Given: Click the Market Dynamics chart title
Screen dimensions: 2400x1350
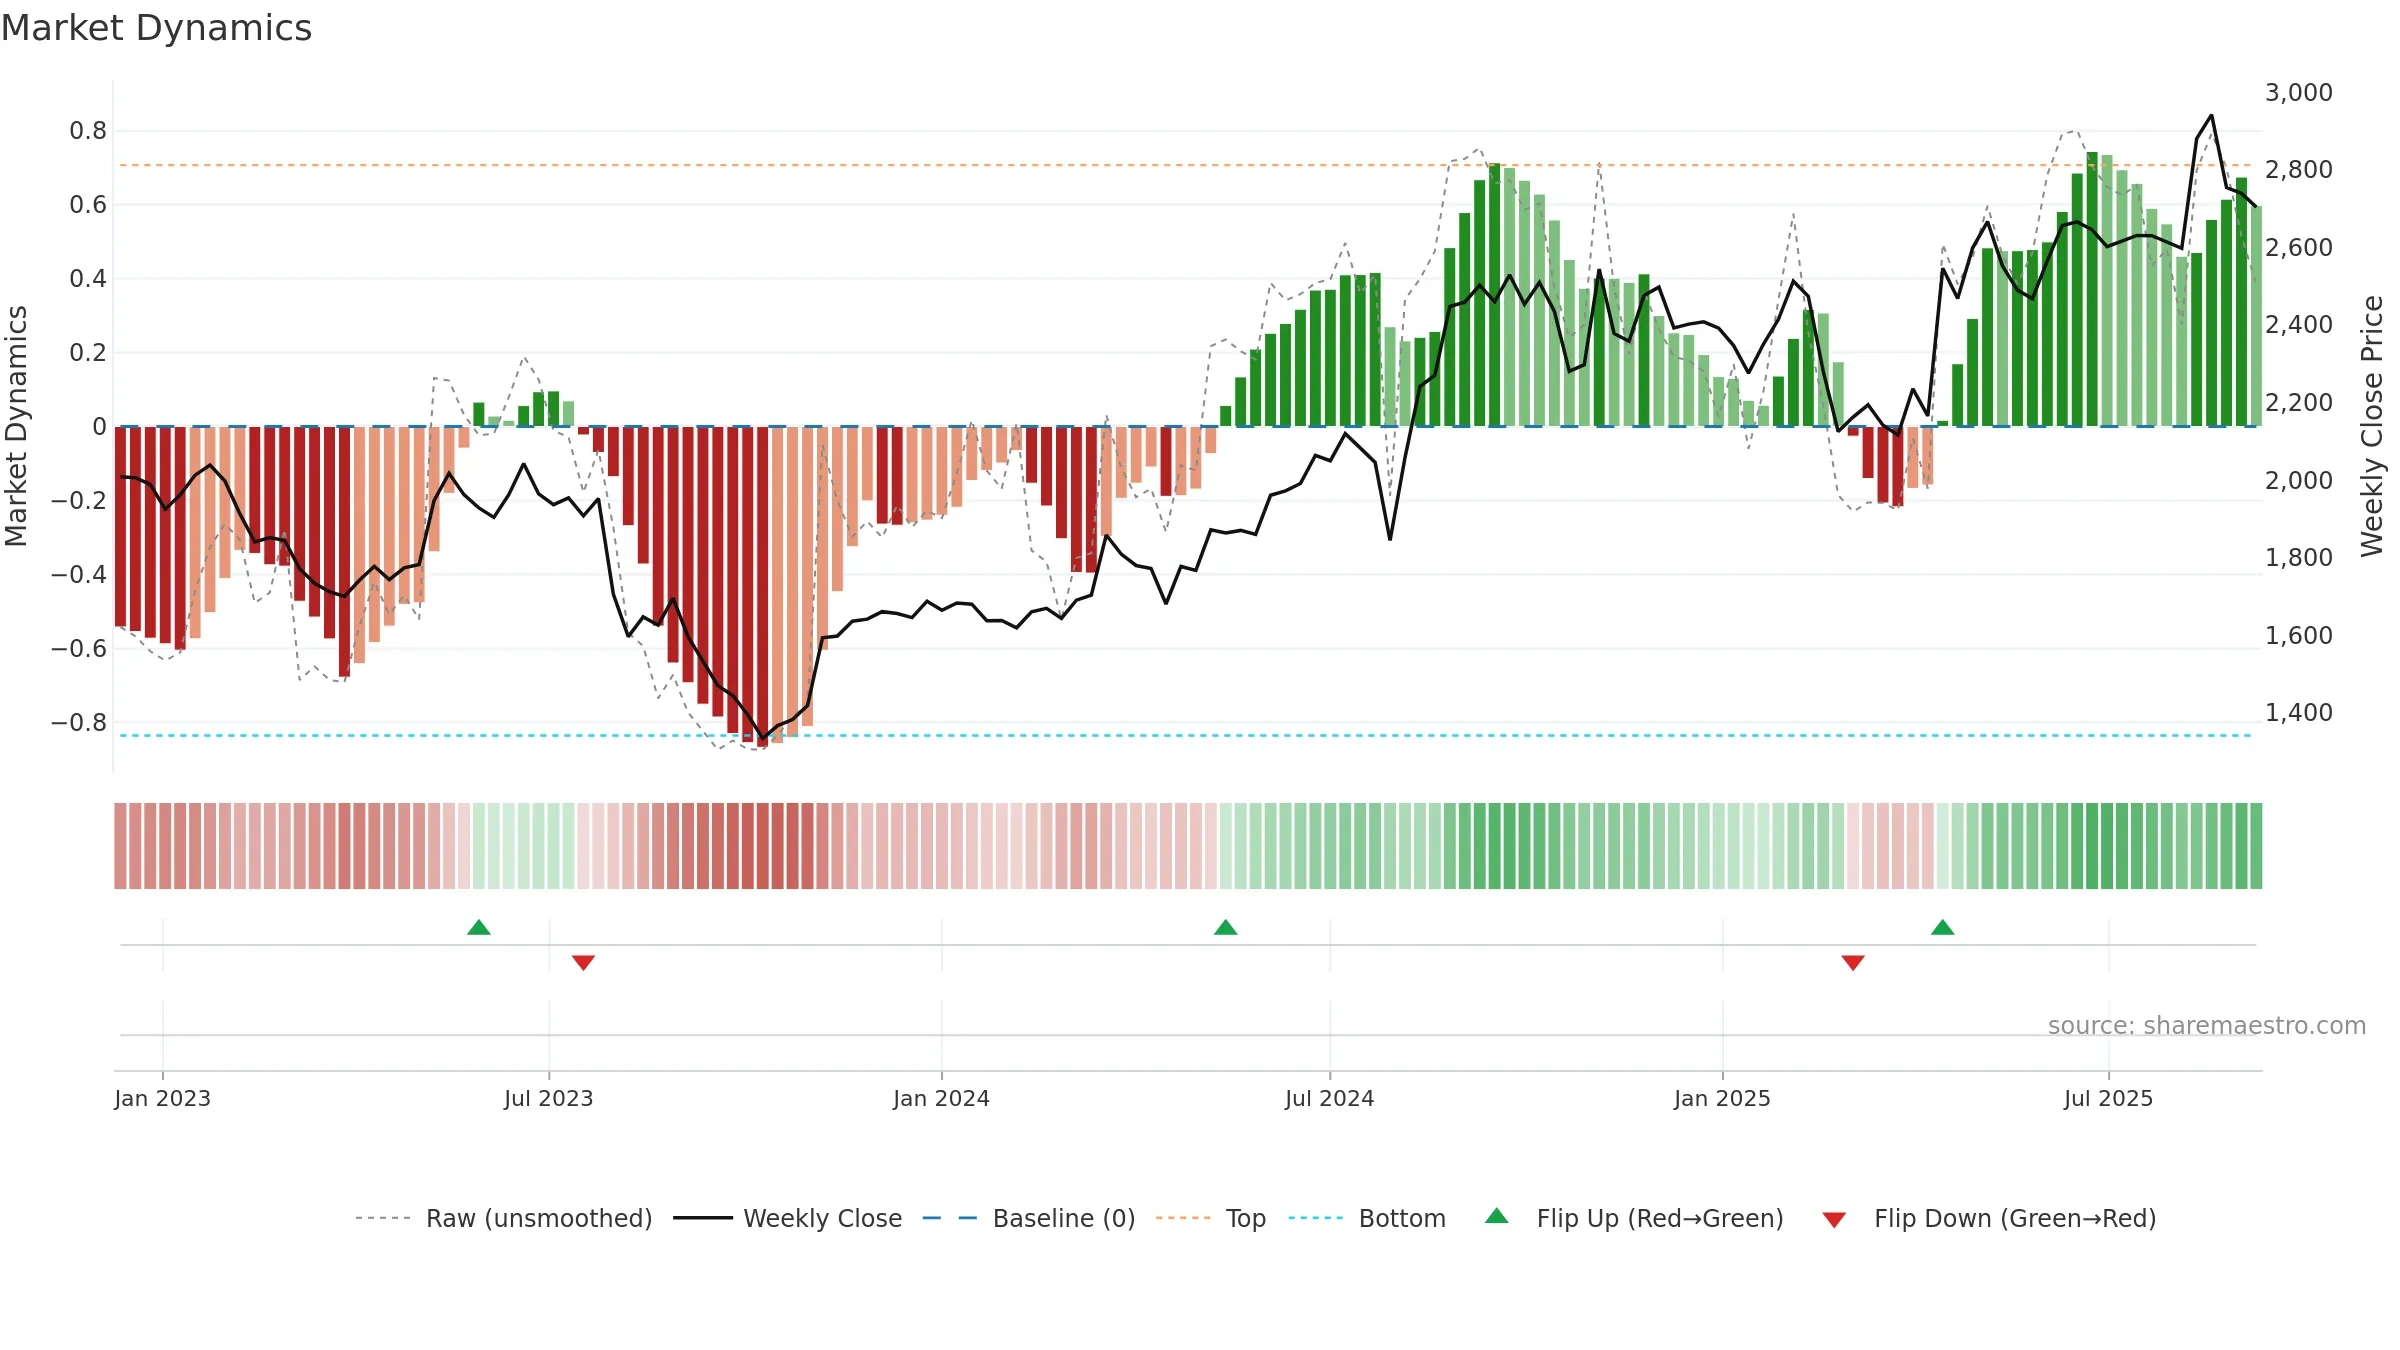Looking at the screenshot, I should pyautogui.click(x=156, y=28).
